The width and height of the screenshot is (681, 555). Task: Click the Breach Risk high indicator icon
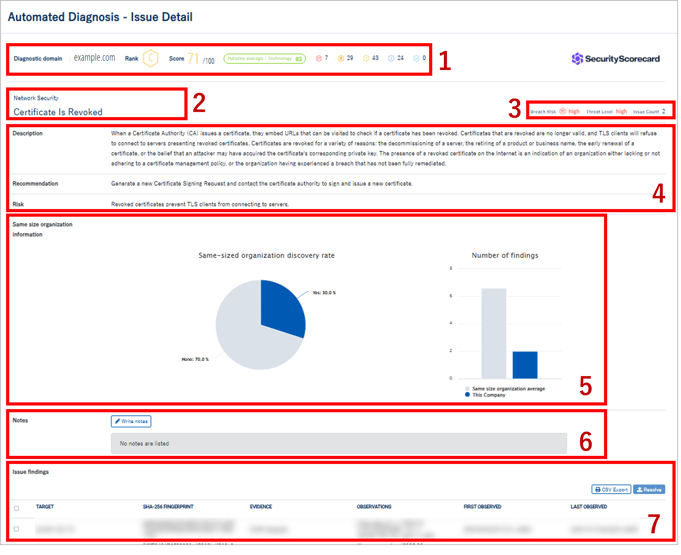(x=563, y=112)
